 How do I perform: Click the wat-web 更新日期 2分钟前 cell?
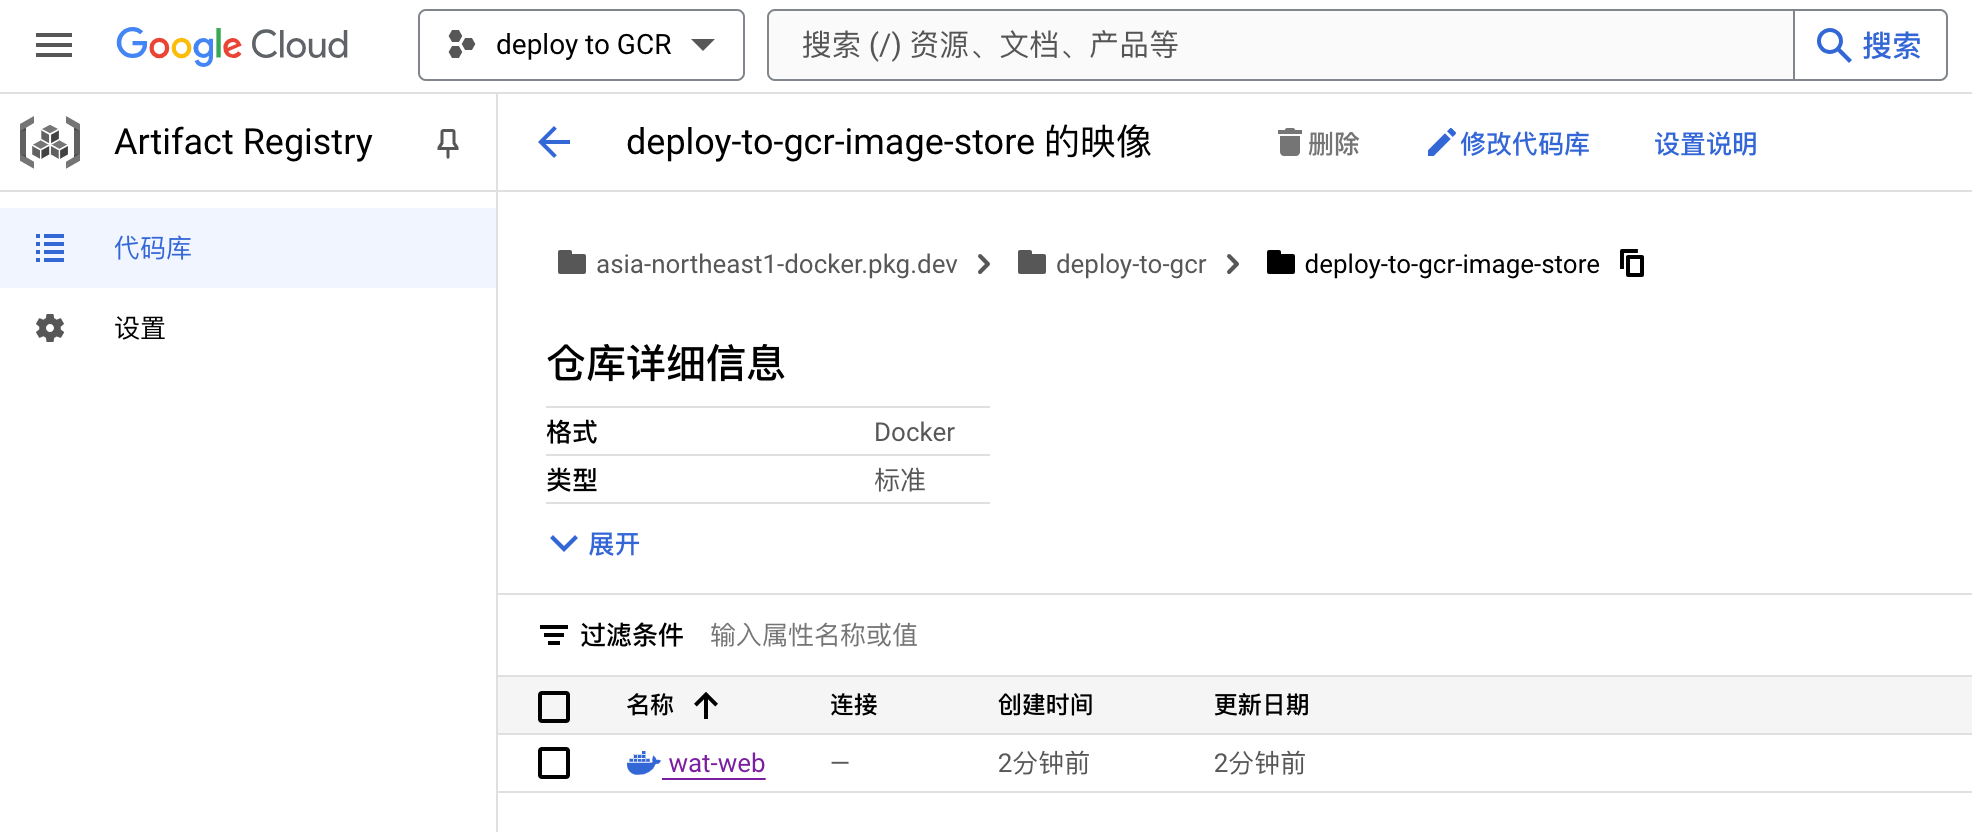point(1259,763)
